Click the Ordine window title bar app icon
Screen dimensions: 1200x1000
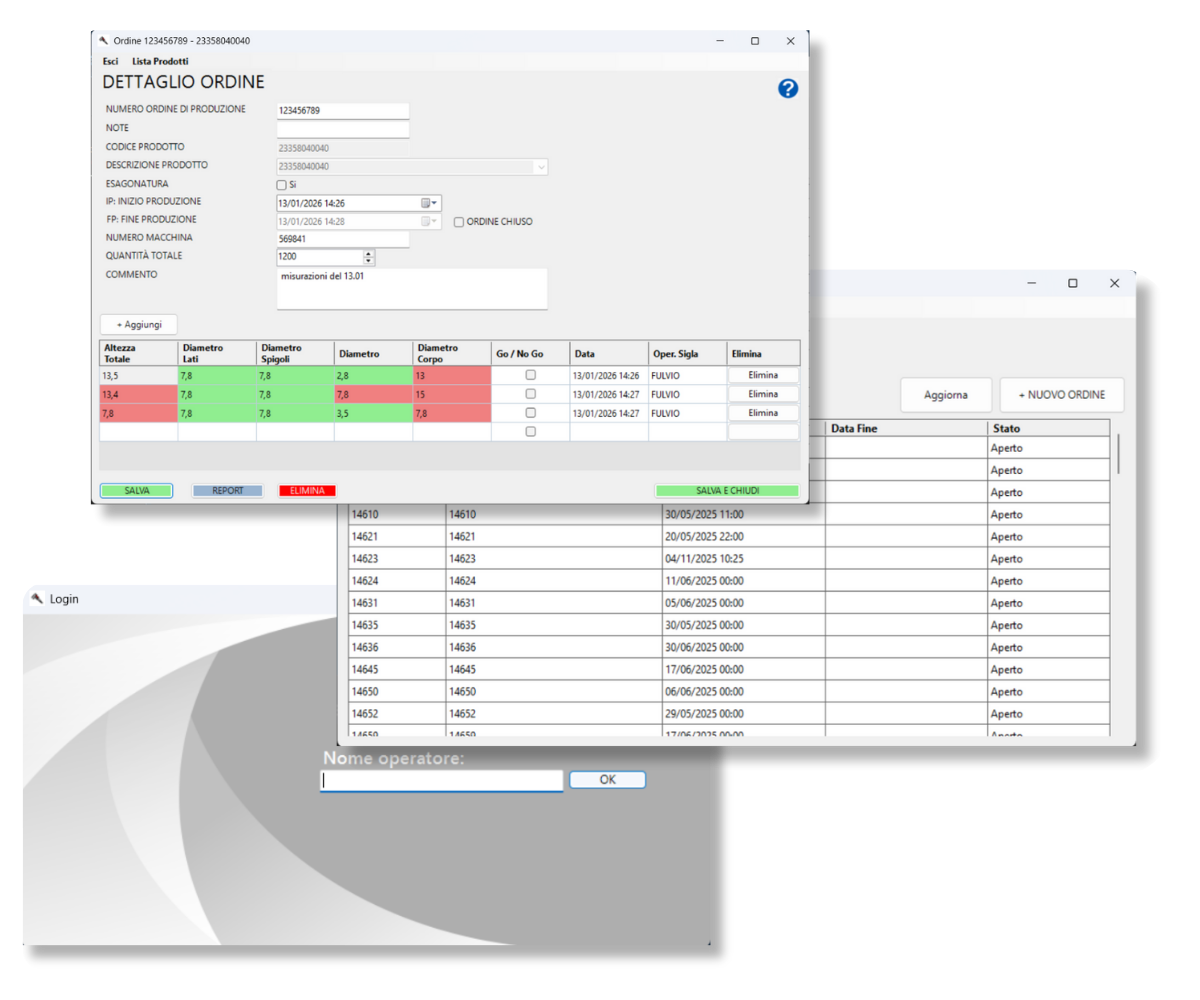[x=103, y=41]
